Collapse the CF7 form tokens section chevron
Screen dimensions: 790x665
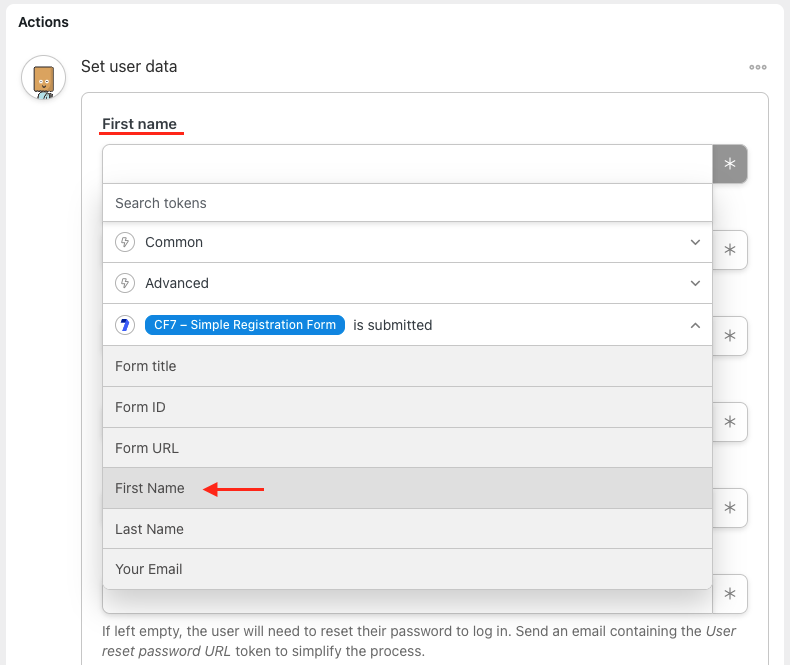tap(695, 325)
